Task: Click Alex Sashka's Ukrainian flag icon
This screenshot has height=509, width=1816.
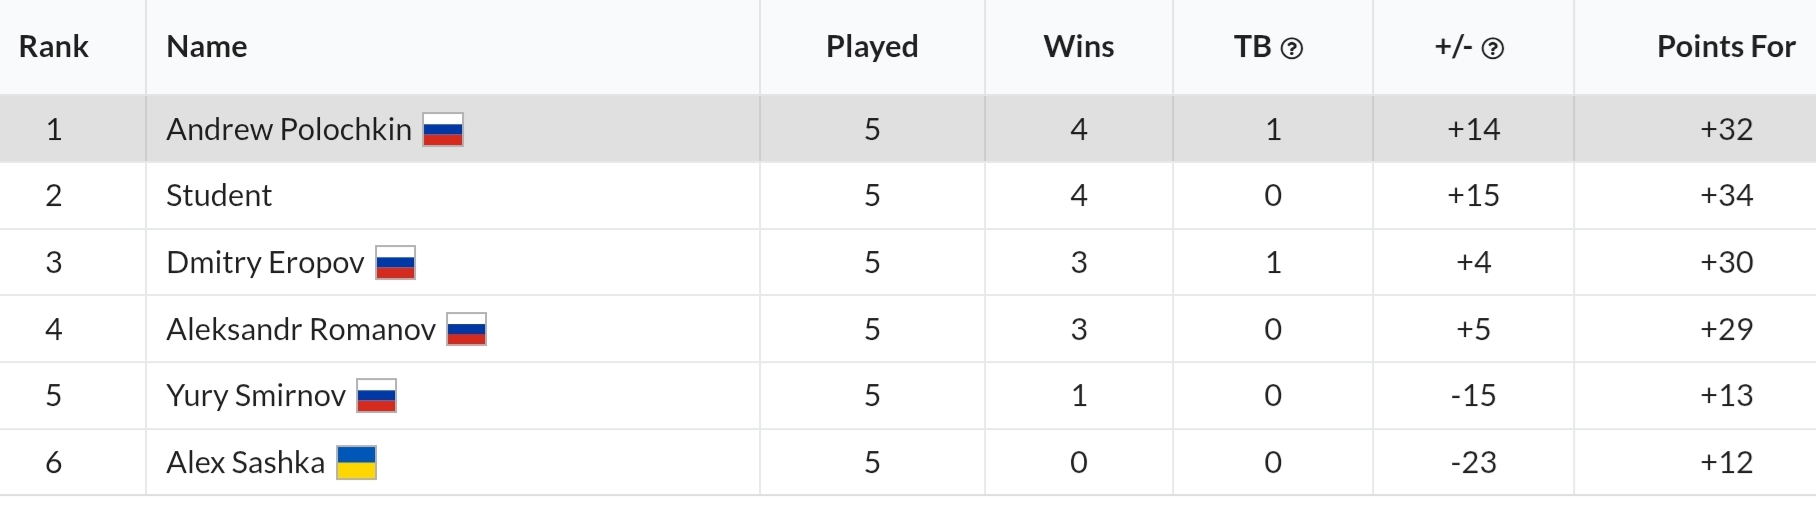Action: 356,463
